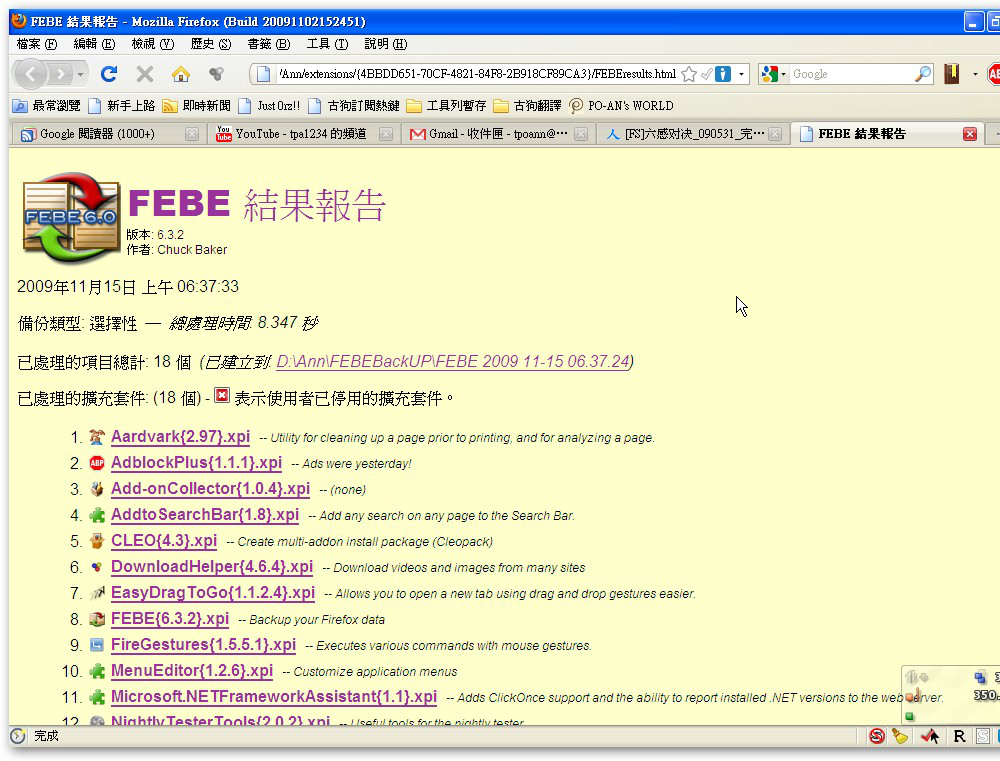Open the back/forward history dropdown arrow
Image resolution: width=1000 pixels, height=761 pixels.
click(x=80, y=75)
